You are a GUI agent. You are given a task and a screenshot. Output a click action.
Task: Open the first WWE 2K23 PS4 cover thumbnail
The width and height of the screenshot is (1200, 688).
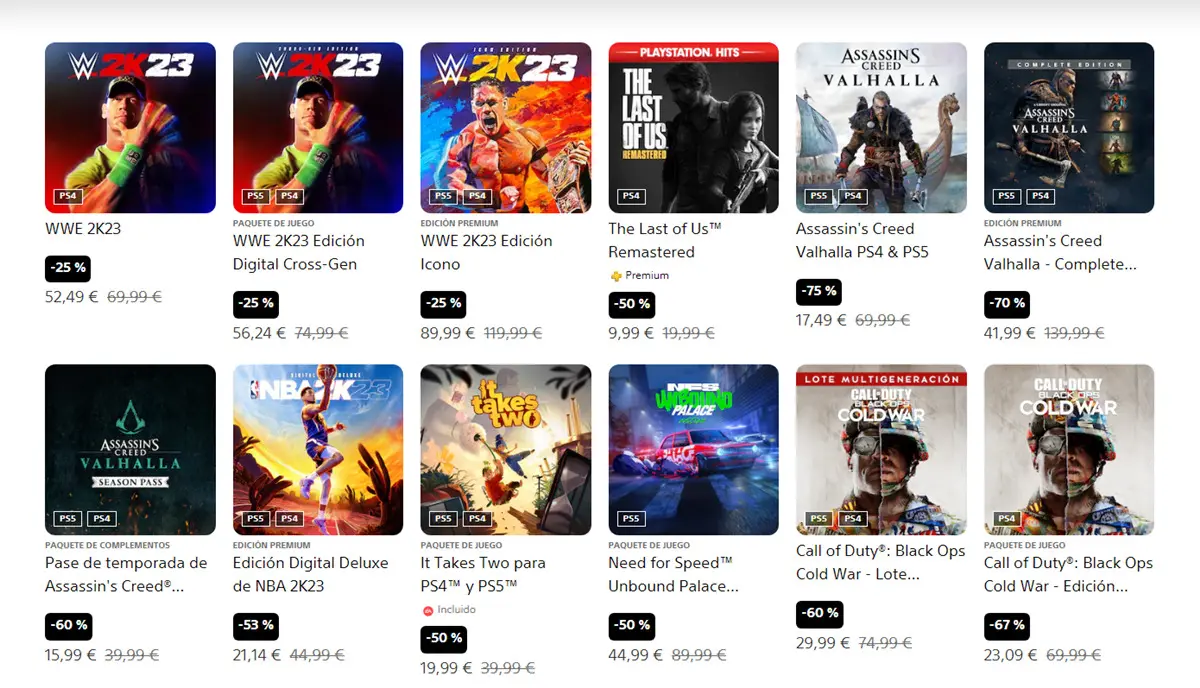[130, 127]
